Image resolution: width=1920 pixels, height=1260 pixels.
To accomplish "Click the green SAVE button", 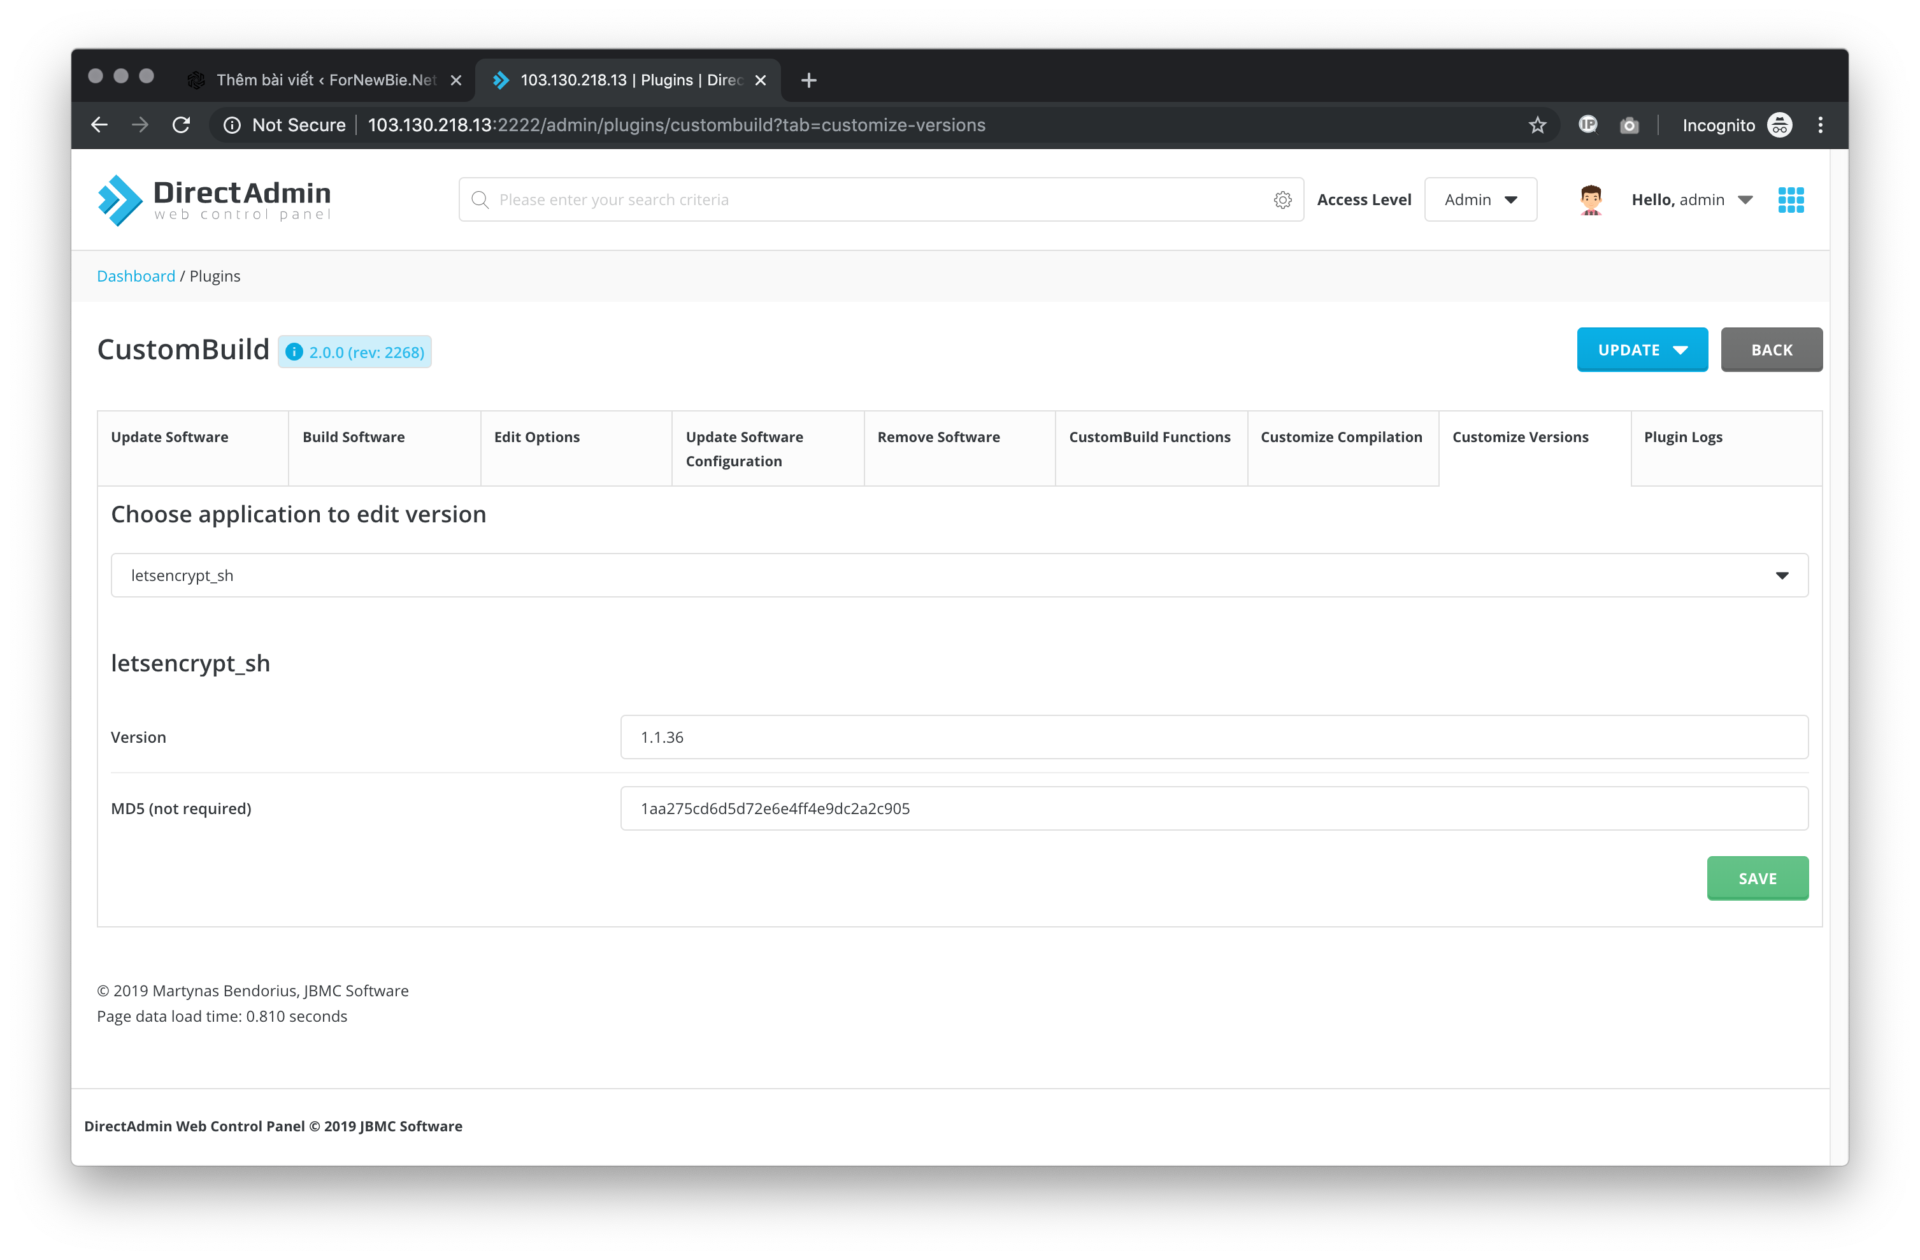I will pos(1757,878).
